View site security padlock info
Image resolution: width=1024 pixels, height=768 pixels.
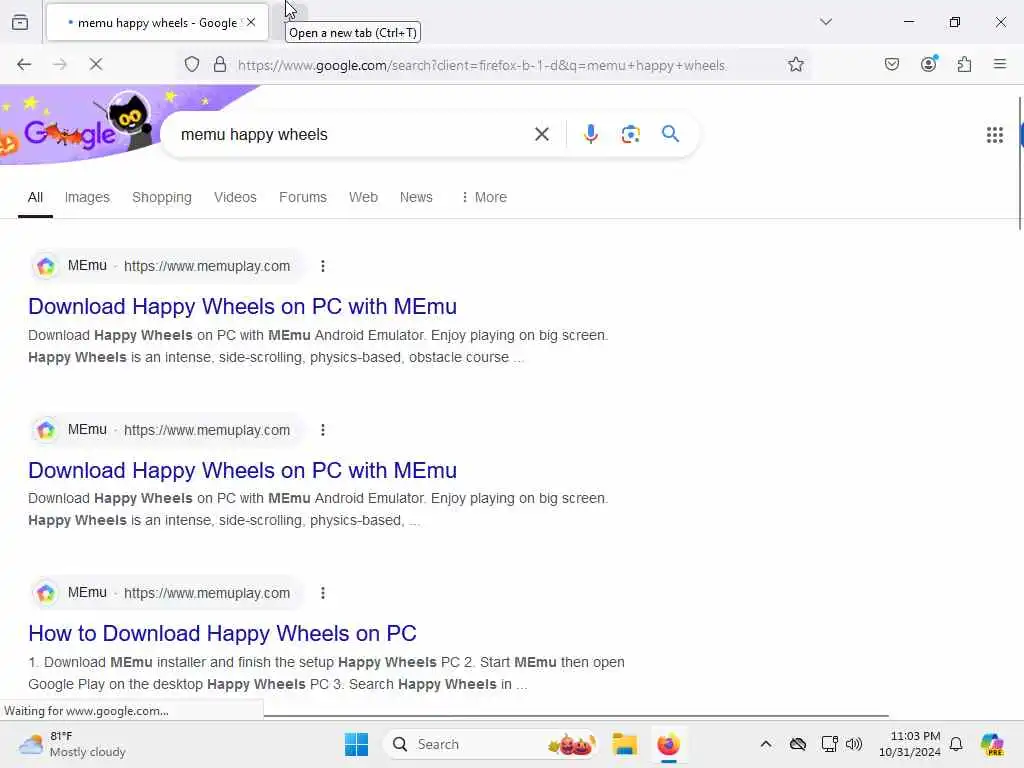[220, 64]
